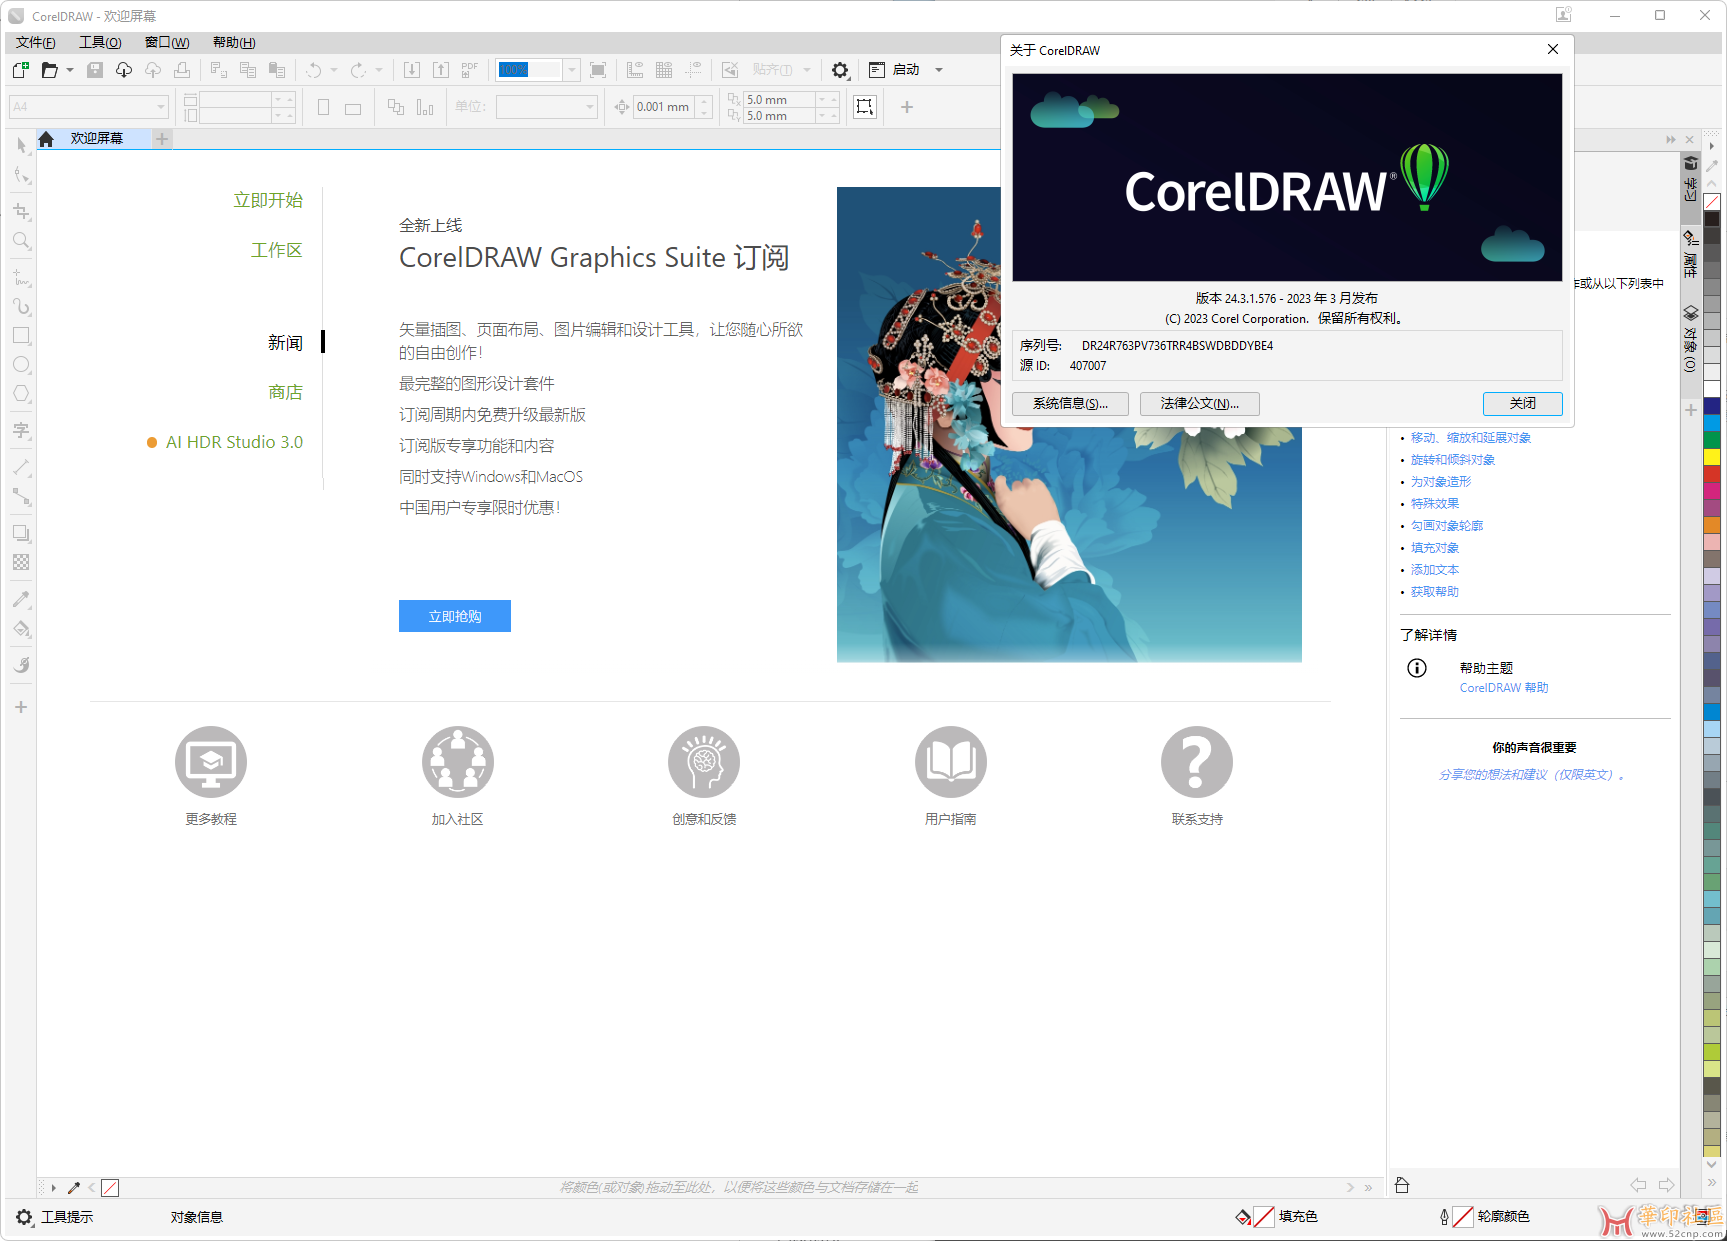Select AI HDR Studio 3.0 entry

click(234, 442)
